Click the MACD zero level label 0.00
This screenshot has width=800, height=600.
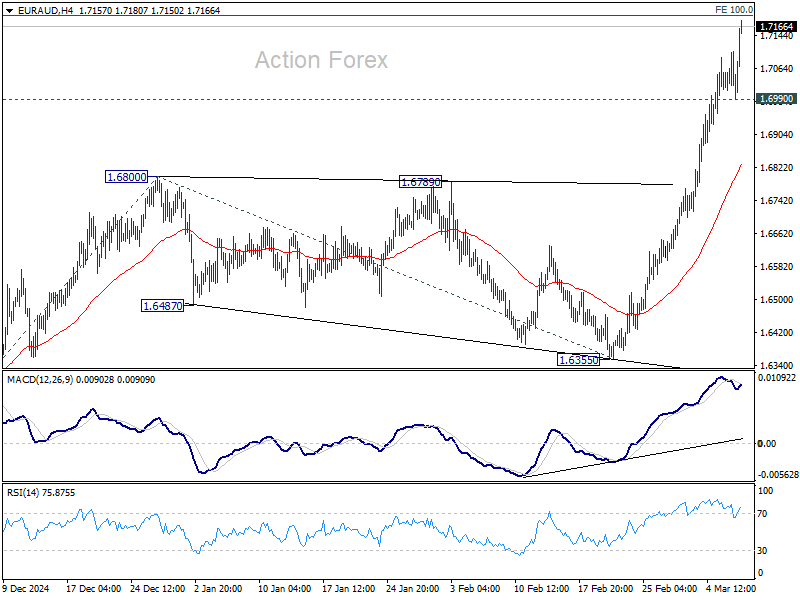pos(767,444)
